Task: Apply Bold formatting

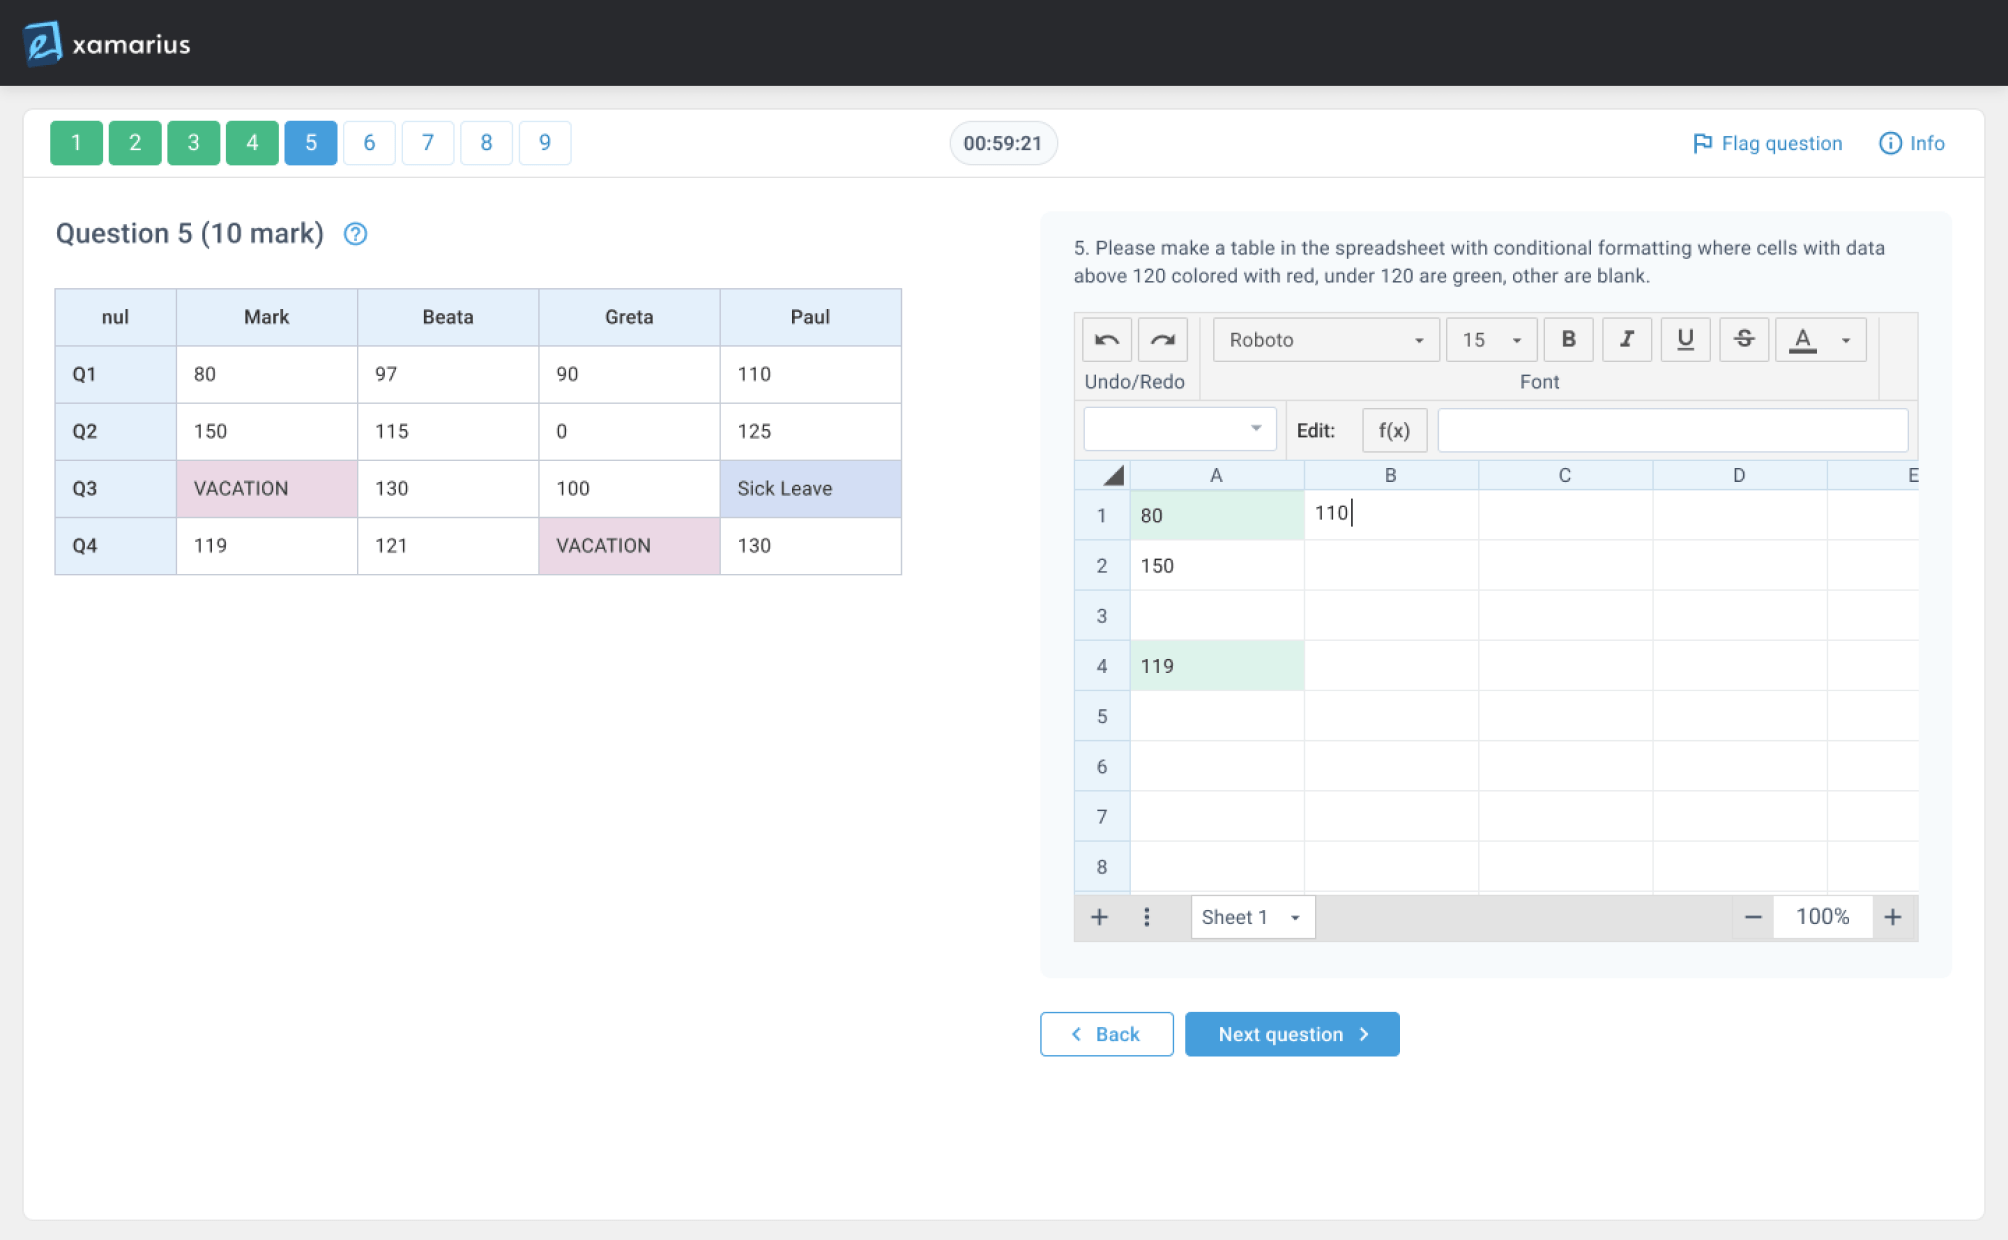Action: (1568, 339)
